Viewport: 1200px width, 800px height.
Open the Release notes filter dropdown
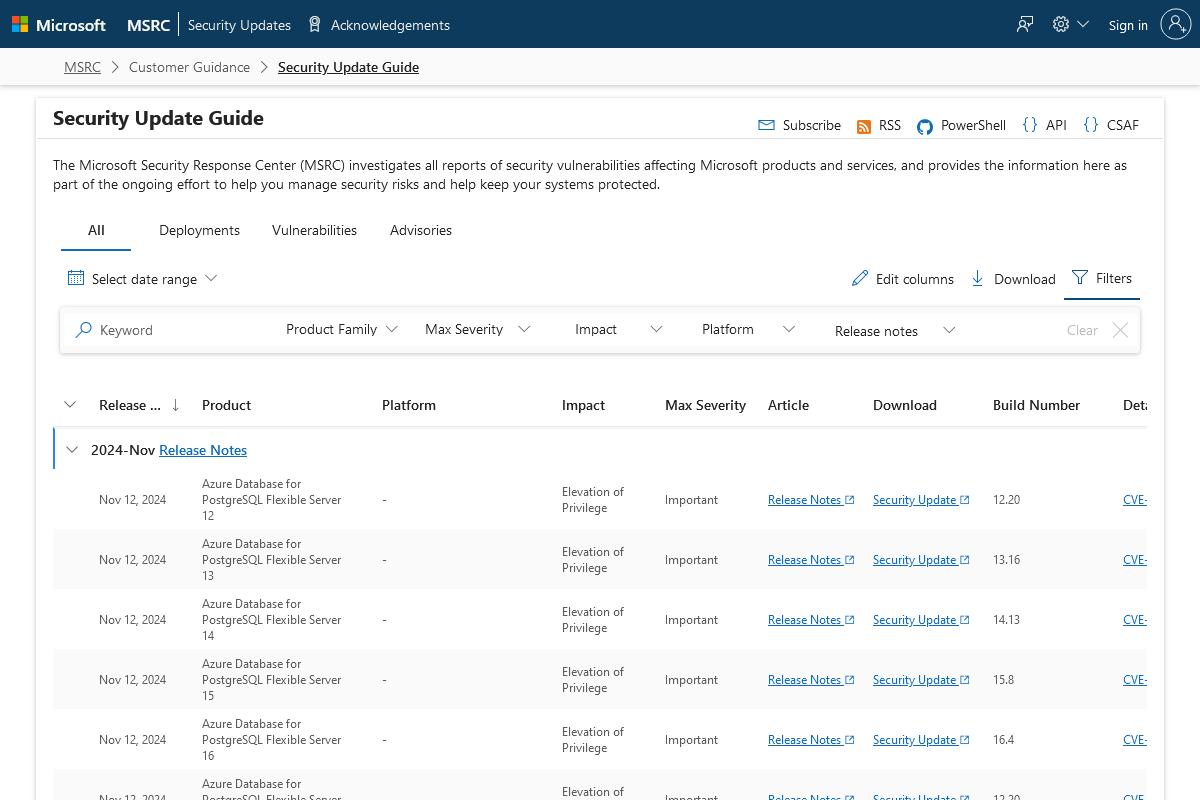pos(895,330)
